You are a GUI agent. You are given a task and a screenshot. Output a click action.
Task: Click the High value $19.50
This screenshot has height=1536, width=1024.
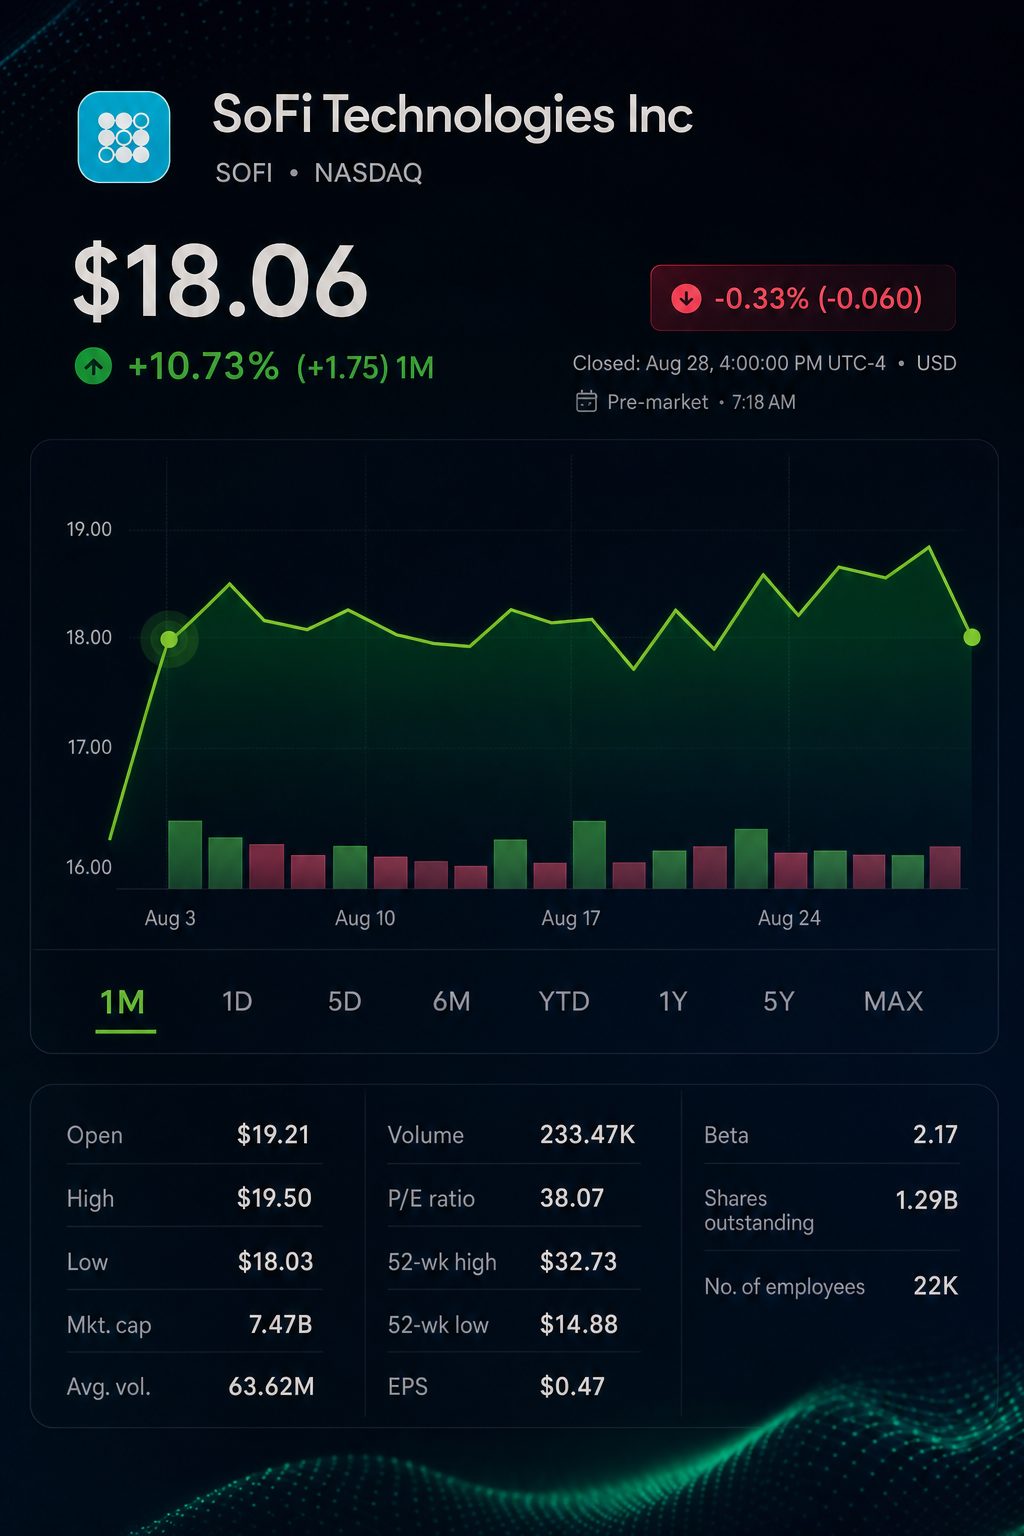tap(274, 1198)
